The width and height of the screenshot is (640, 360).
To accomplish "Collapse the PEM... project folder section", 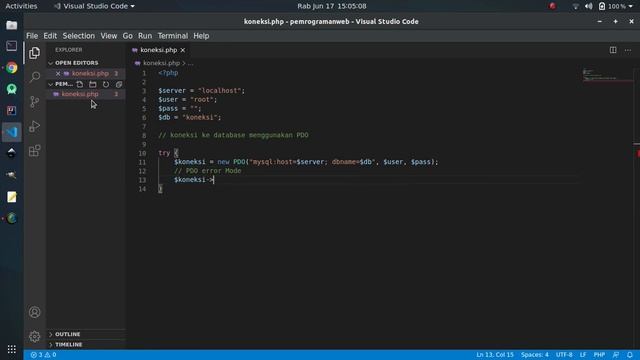I will (60, 84).
